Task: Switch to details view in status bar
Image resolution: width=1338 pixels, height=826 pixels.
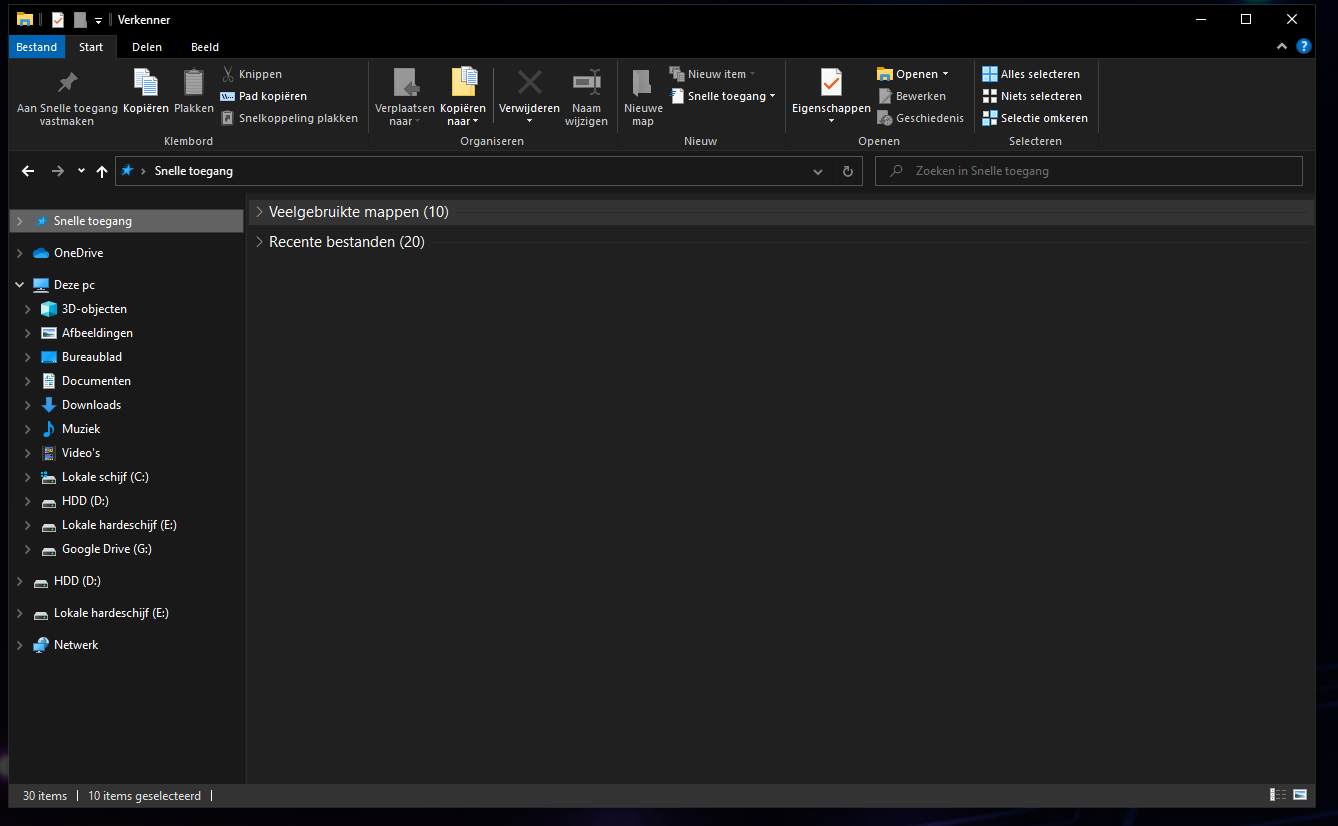Action: point(1278,796)
